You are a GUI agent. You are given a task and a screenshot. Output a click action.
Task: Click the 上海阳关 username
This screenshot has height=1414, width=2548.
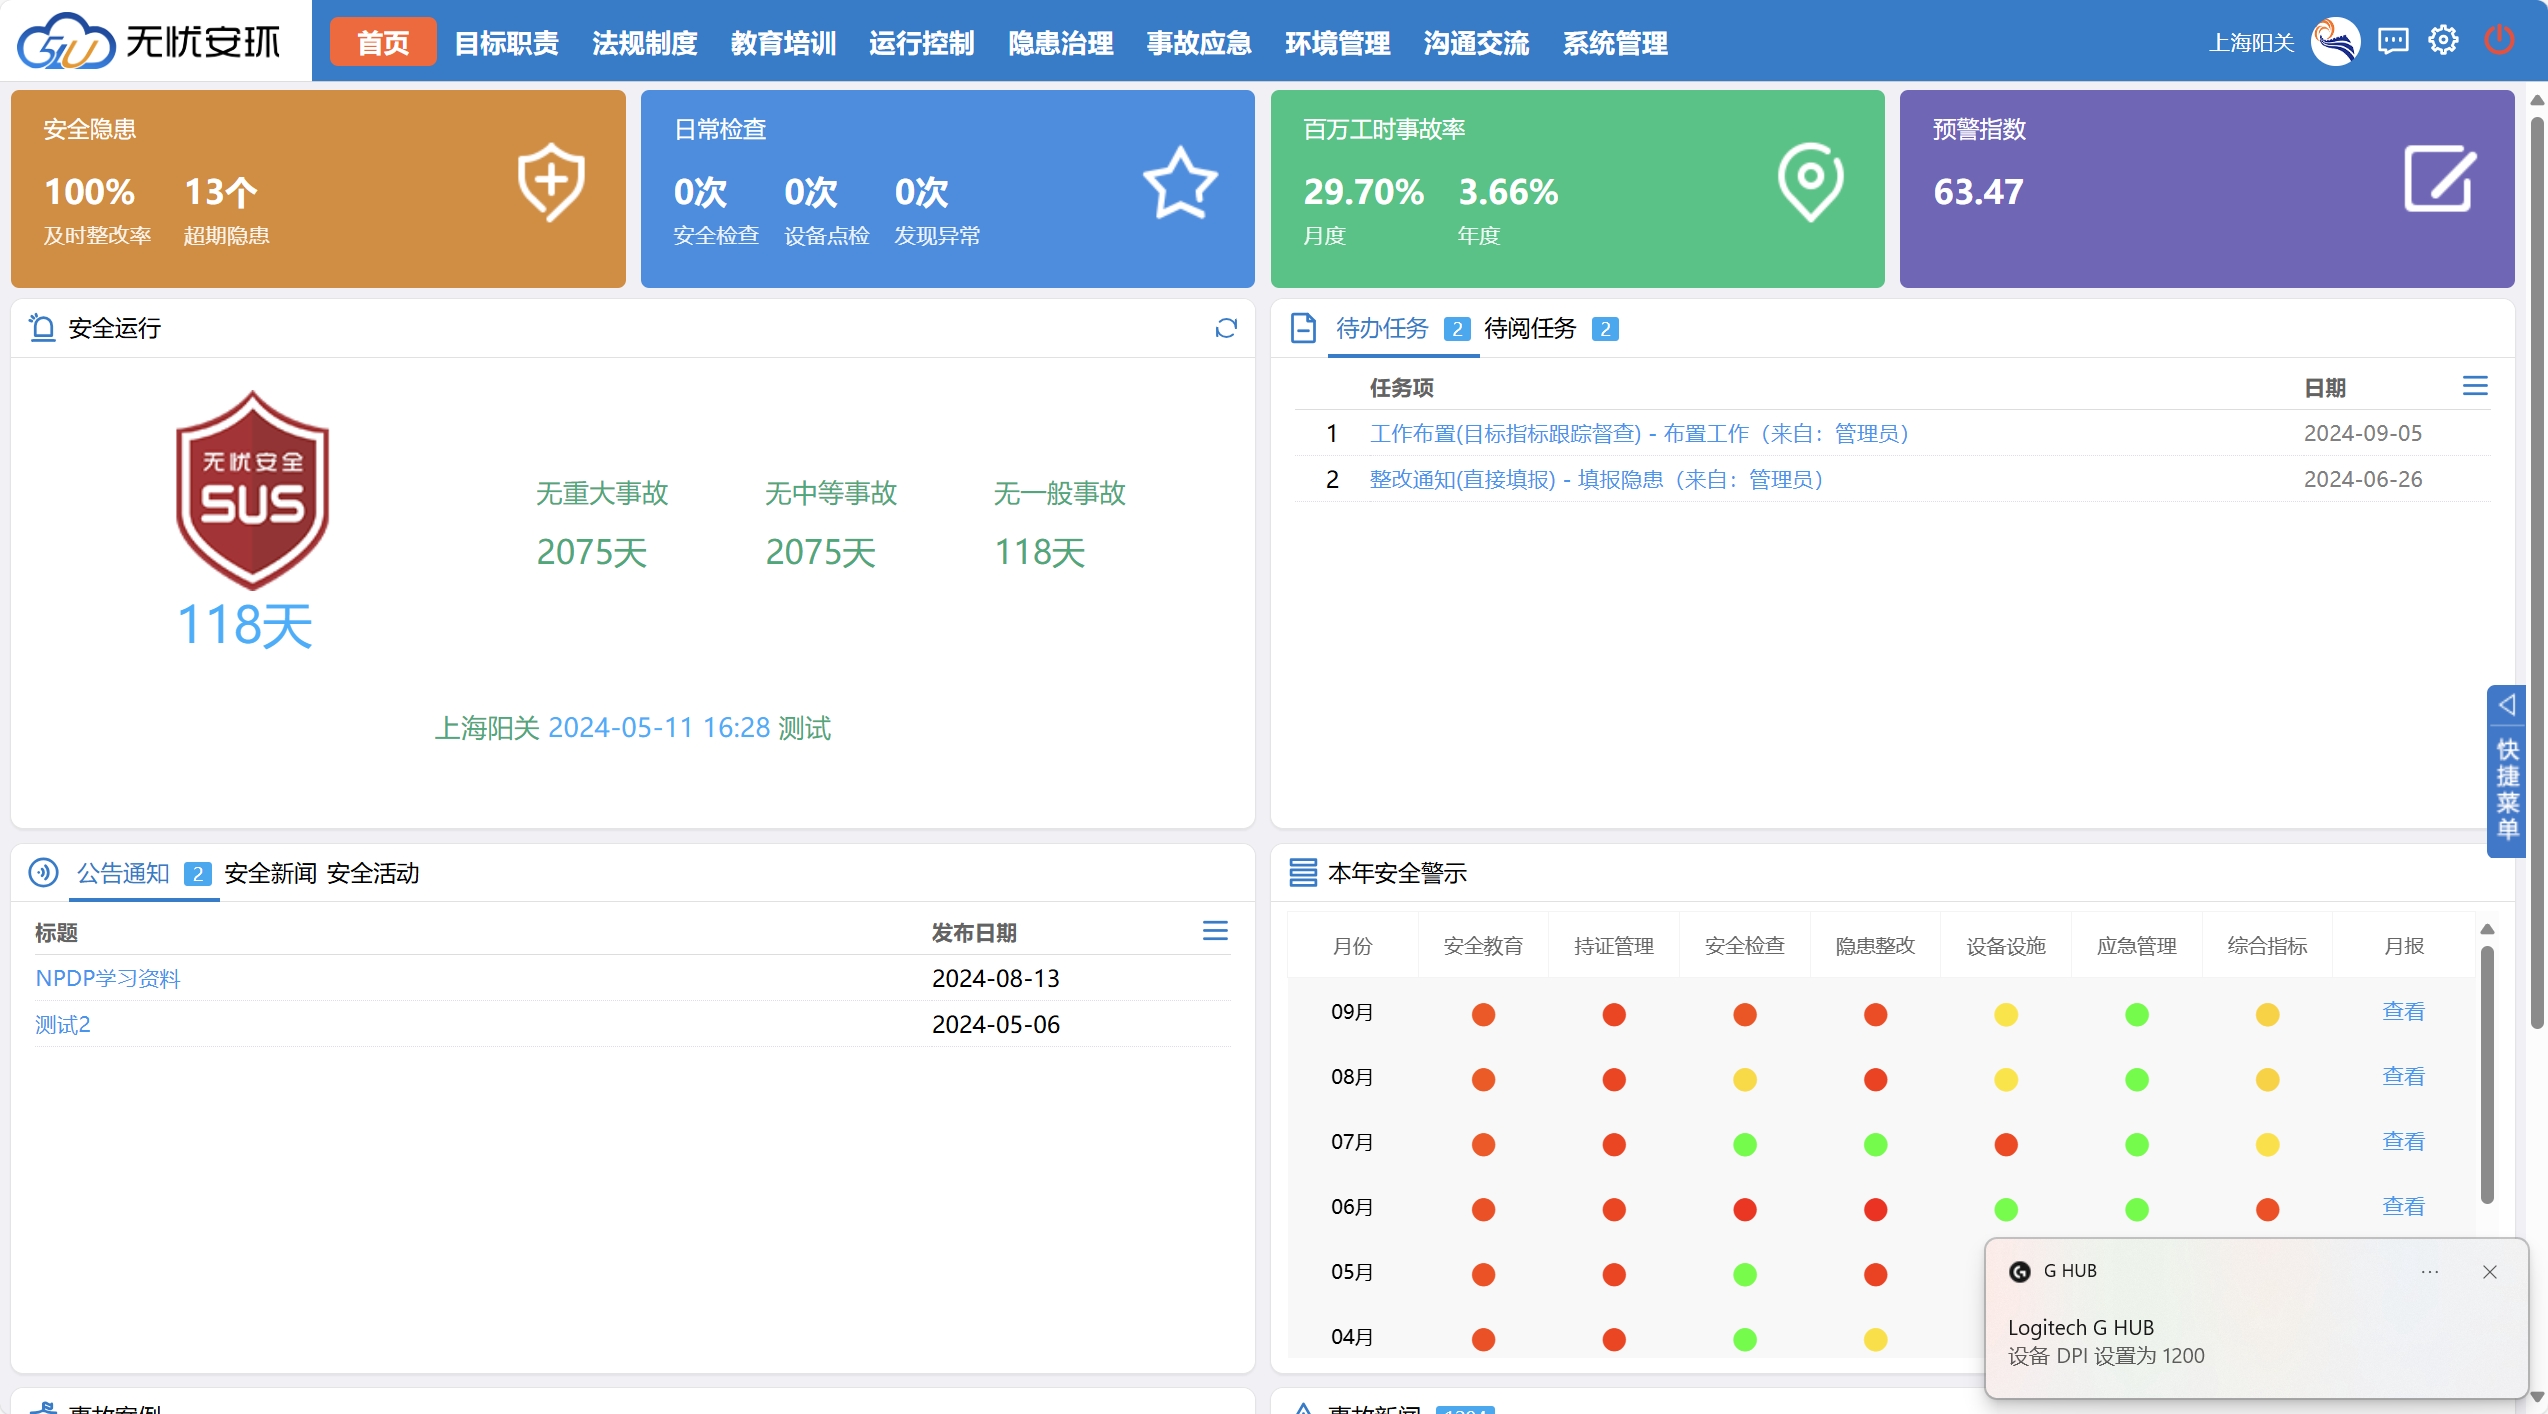click(x=2251, y=42)
